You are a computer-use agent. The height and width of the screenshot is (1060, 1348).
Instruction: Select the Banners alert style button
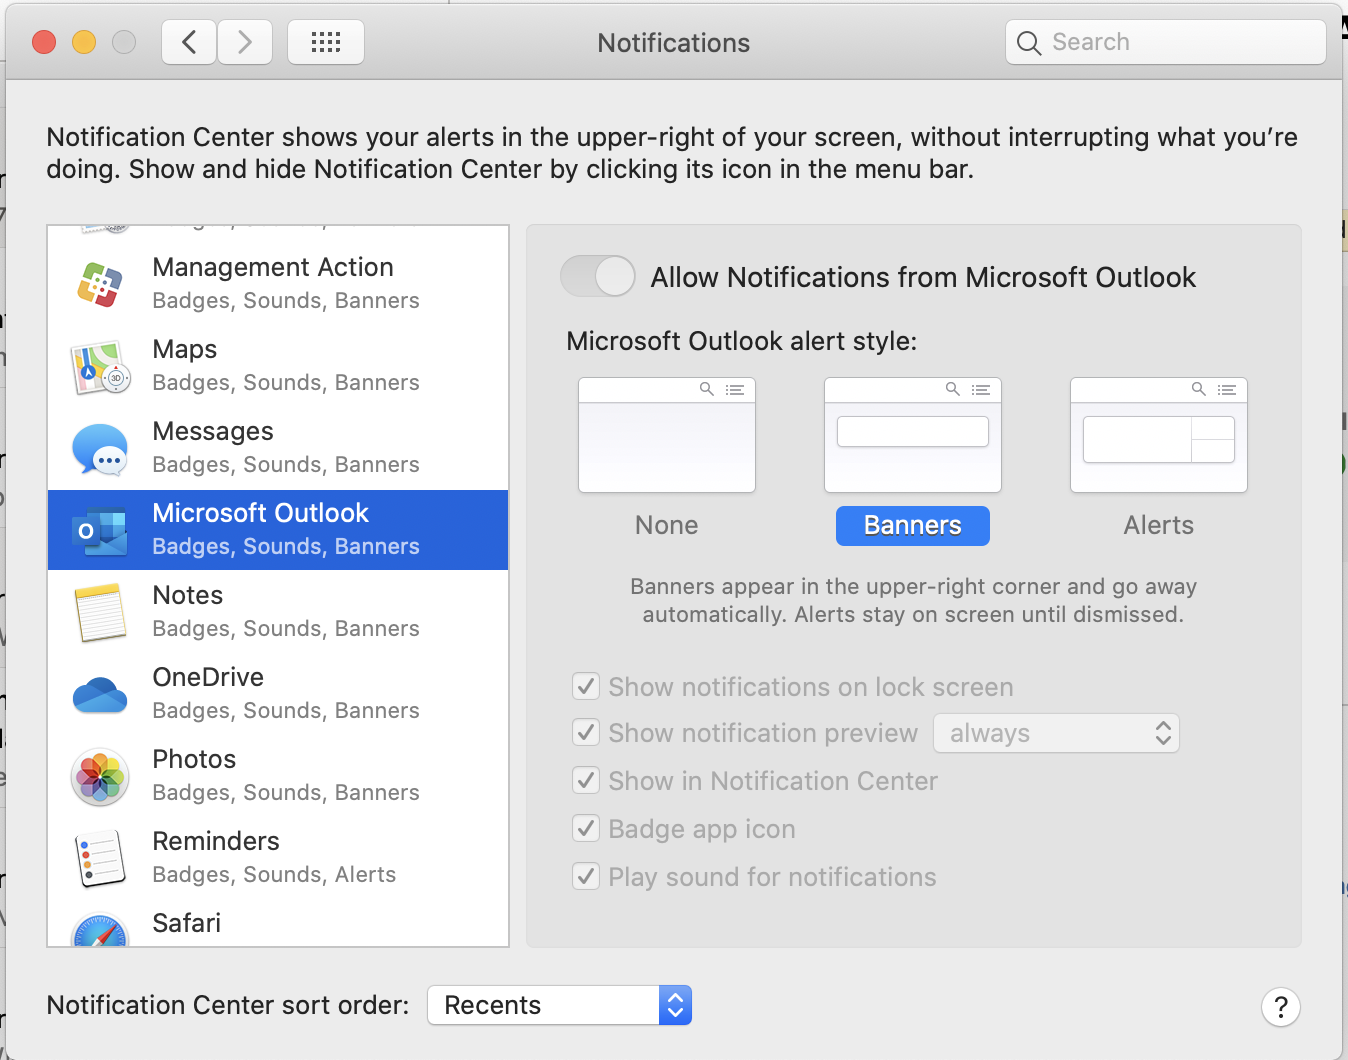point(913,525)
